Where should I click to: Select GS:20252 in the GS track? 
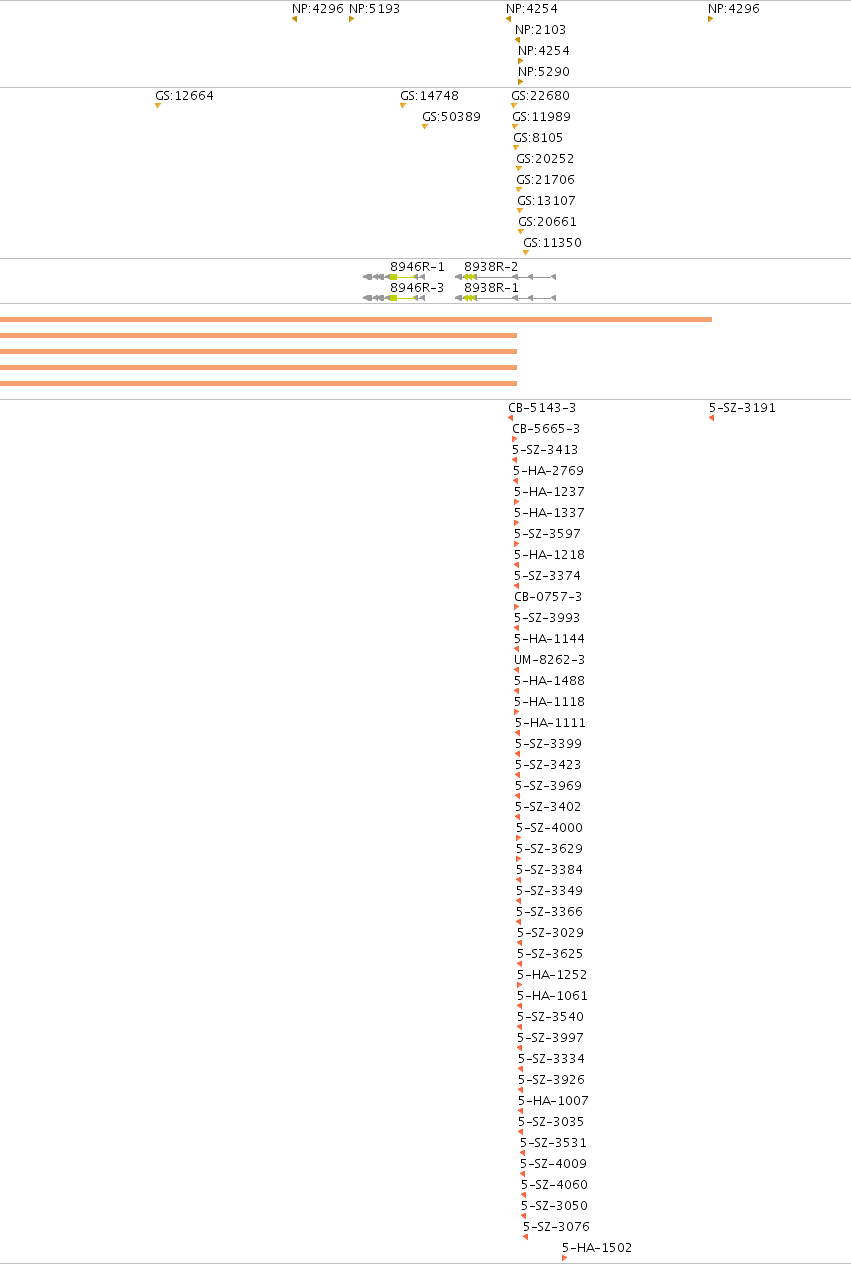(545, 160)
